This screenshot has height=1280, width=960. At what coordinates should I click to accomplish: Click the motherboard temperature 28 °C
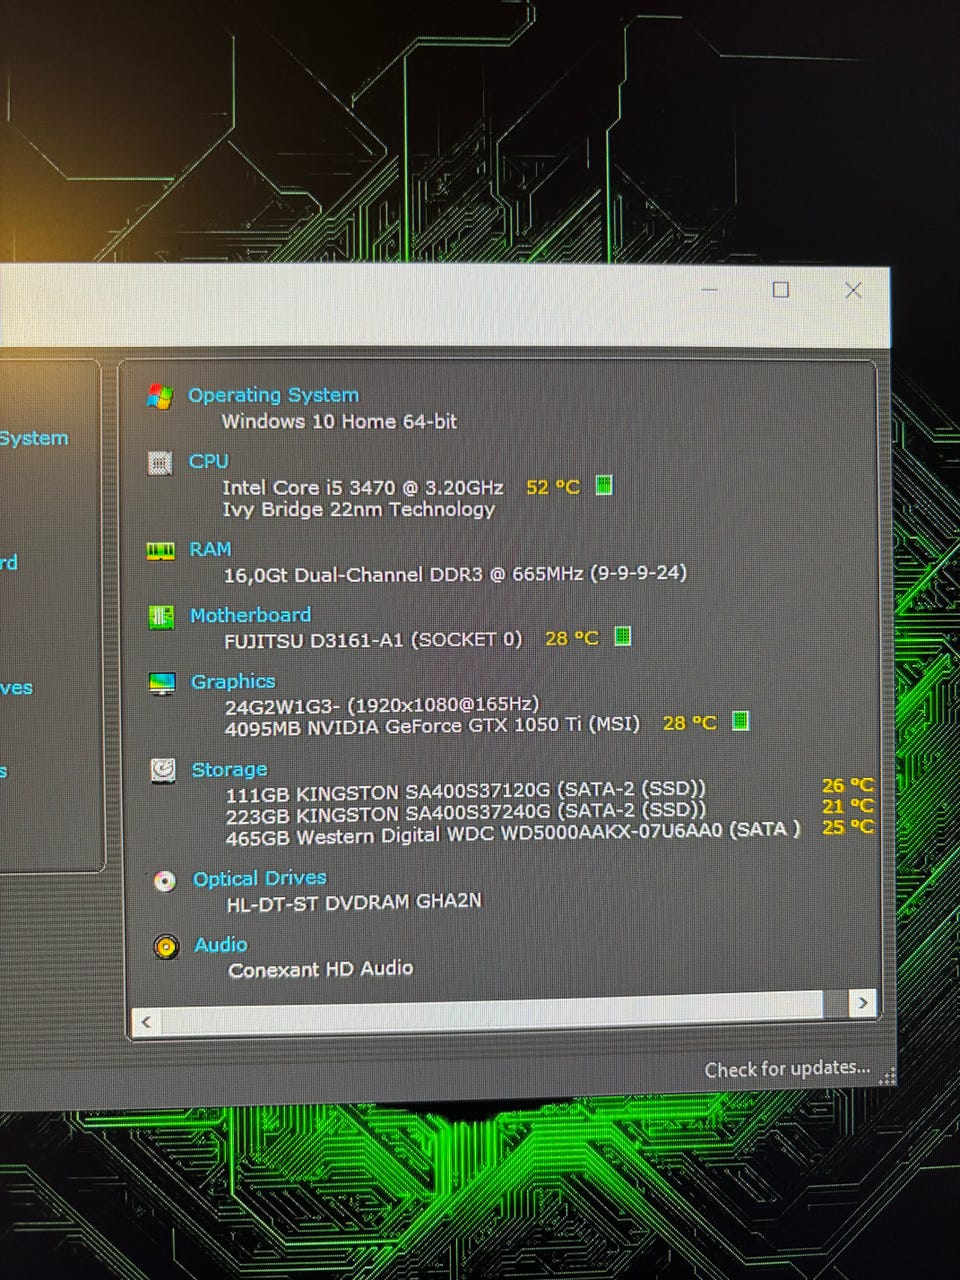(572, 638)
